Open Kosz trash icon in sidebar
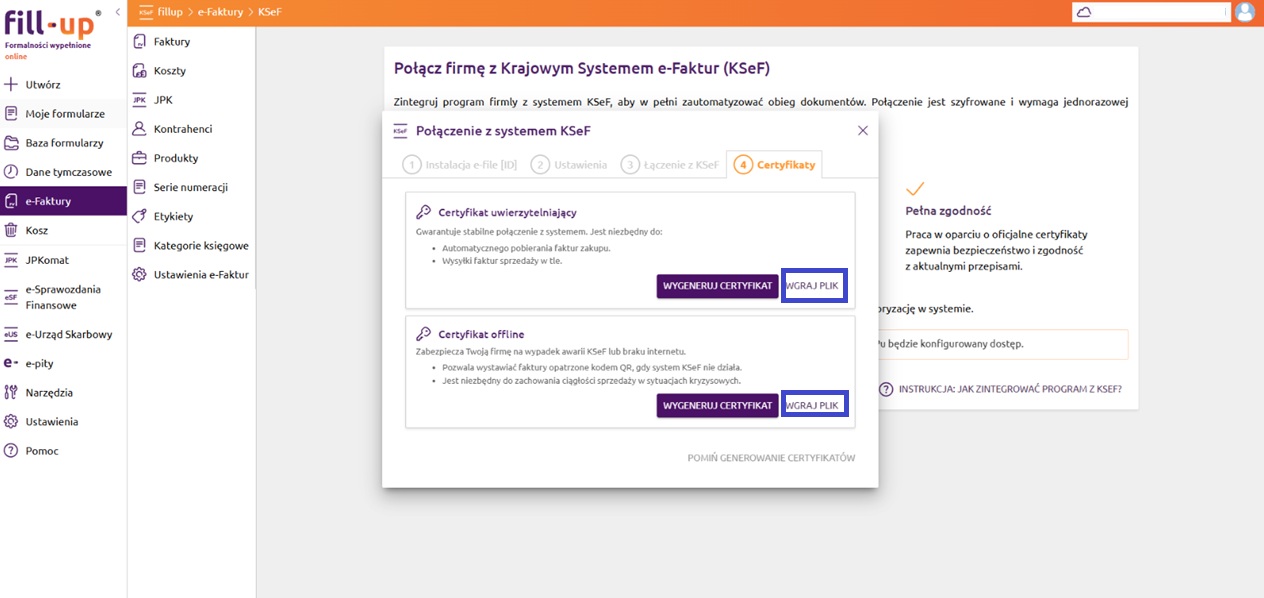 11,230
